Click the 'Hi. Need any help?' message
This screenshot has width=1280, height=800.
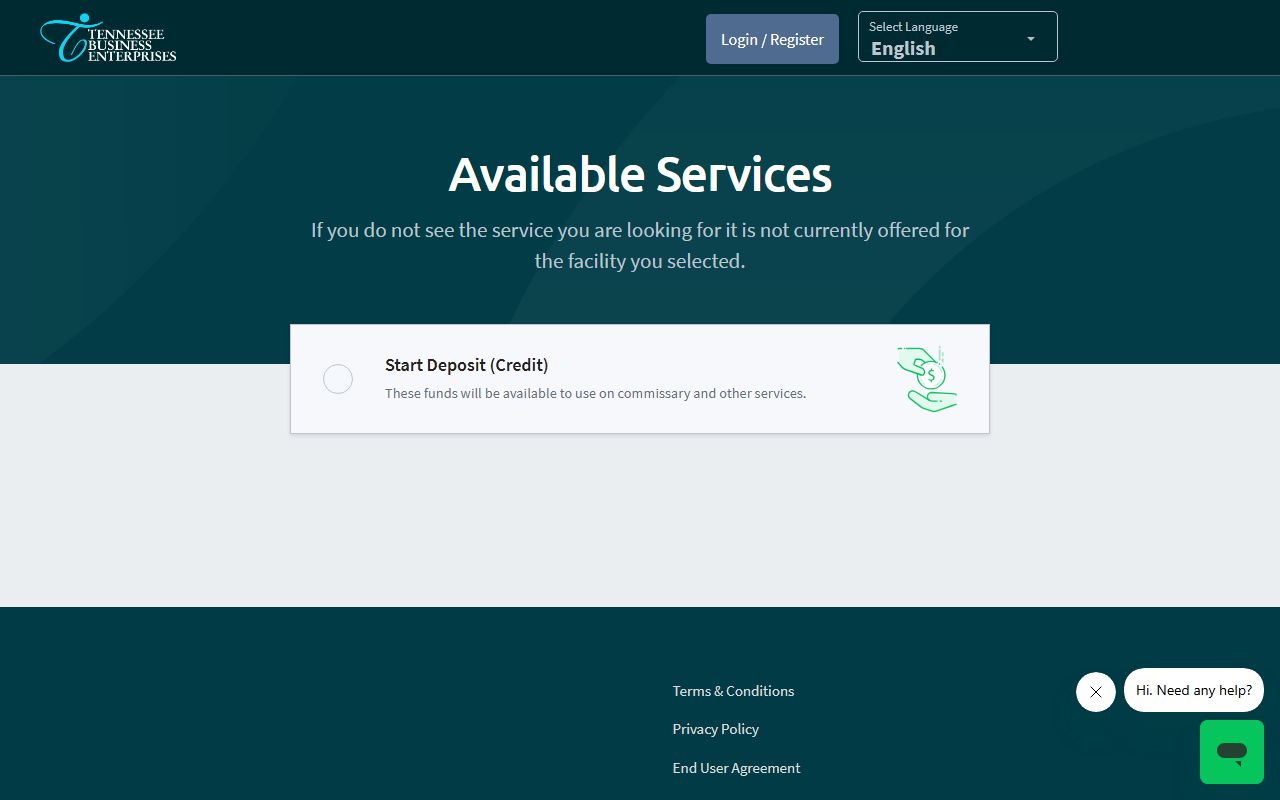1194,690
